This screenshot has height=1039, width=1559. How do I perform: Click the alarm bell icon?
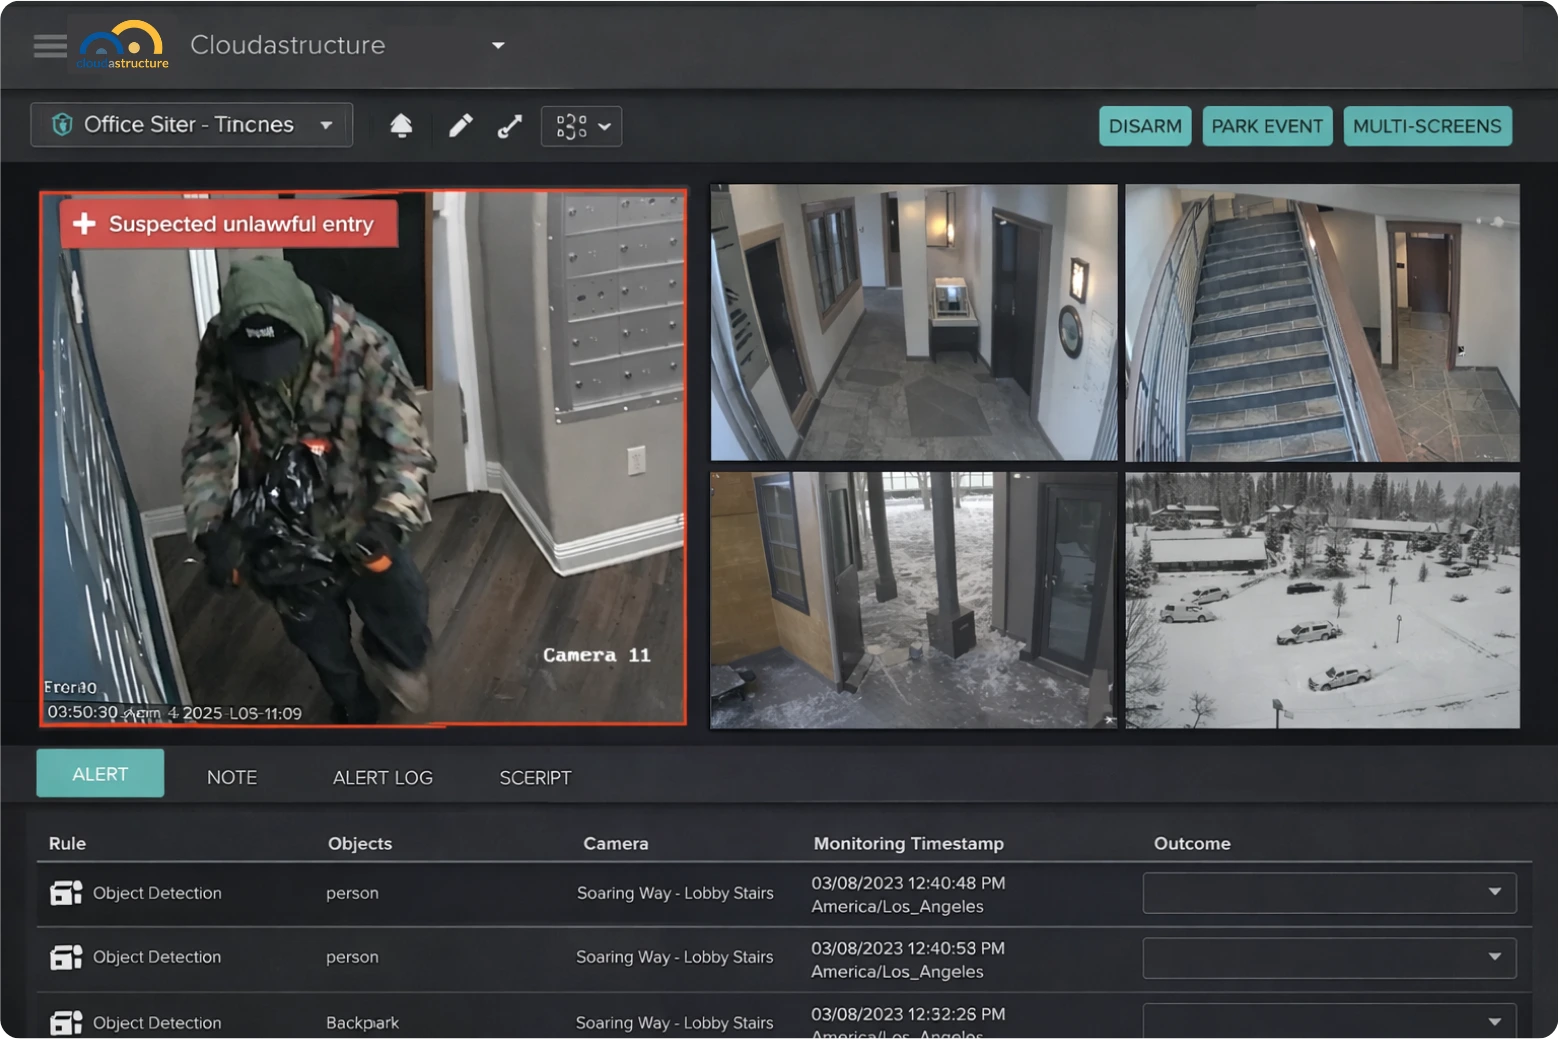[x=401, y=125]
